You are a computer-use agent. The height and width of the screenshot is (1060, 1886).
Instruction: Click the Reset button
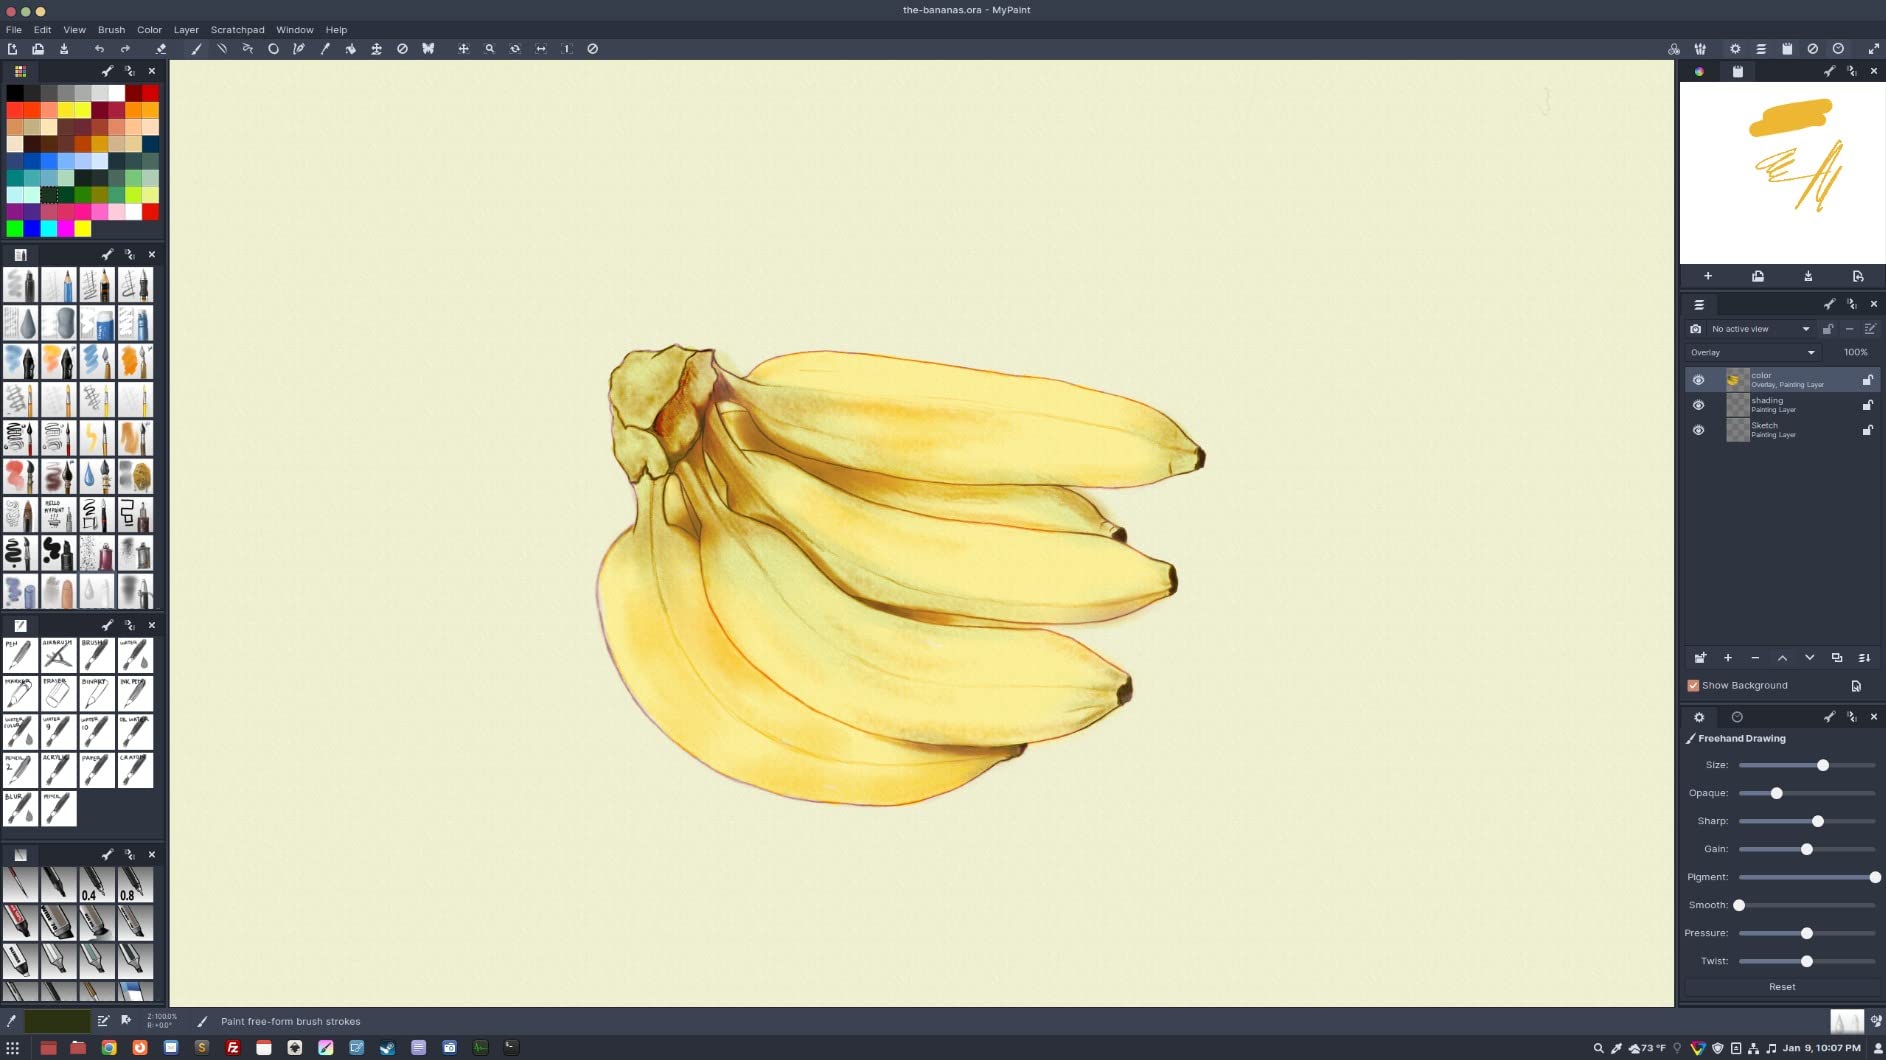pos(1781,986)
